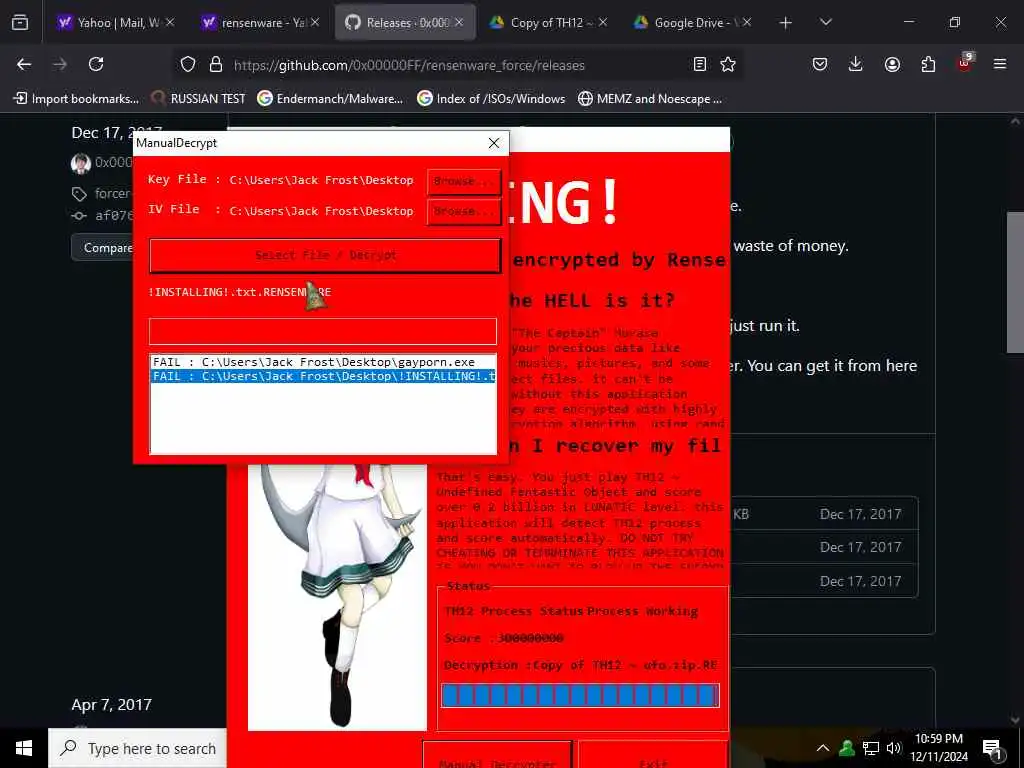The height and width of the screenshot is (768, 1024).
Task: Click the Score value in Status
Action: tap(530, 638)
